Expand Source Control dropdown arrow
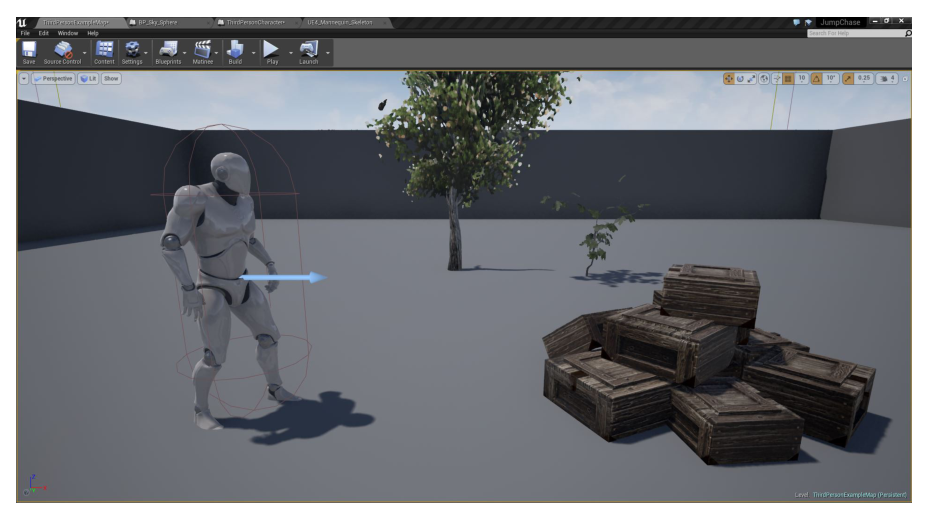The image size is (929, 520). tap(84, 53)
